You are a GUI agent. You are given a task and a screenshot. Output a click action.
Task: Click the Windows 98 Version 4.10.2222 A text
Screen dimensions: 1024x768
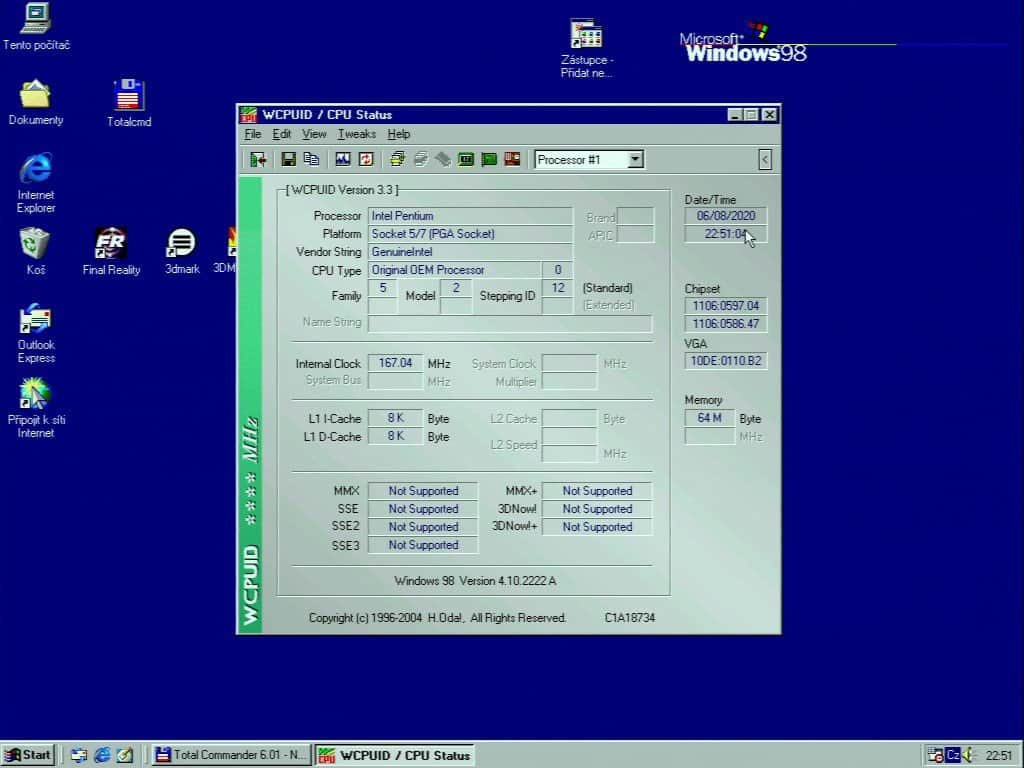point(475,581)
